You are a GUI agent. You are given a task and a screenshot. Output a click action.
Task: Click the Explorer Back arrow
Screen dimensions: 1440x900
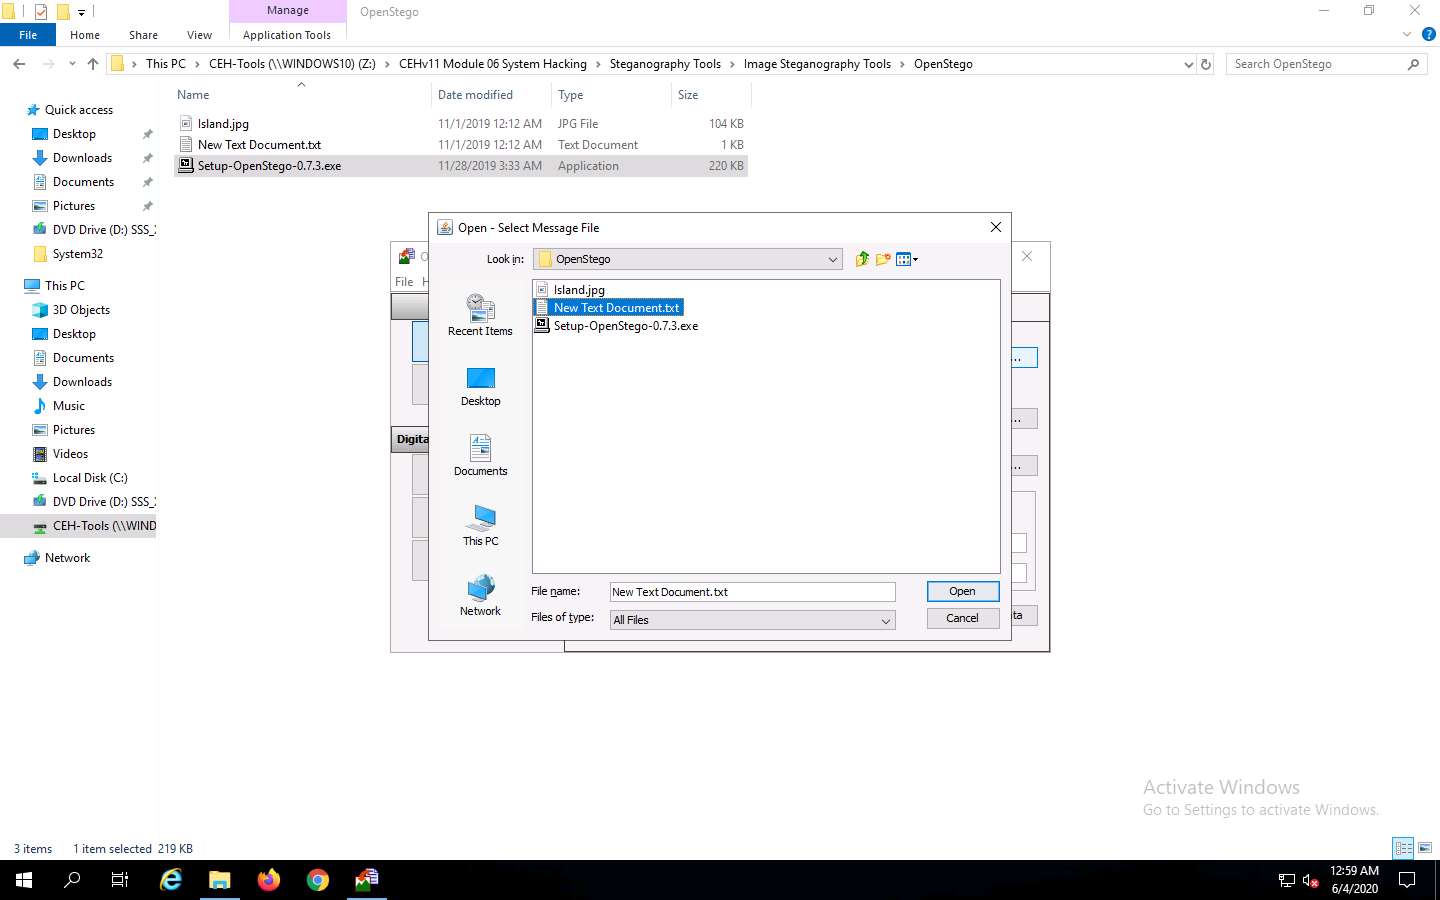(x=19, y=64)
